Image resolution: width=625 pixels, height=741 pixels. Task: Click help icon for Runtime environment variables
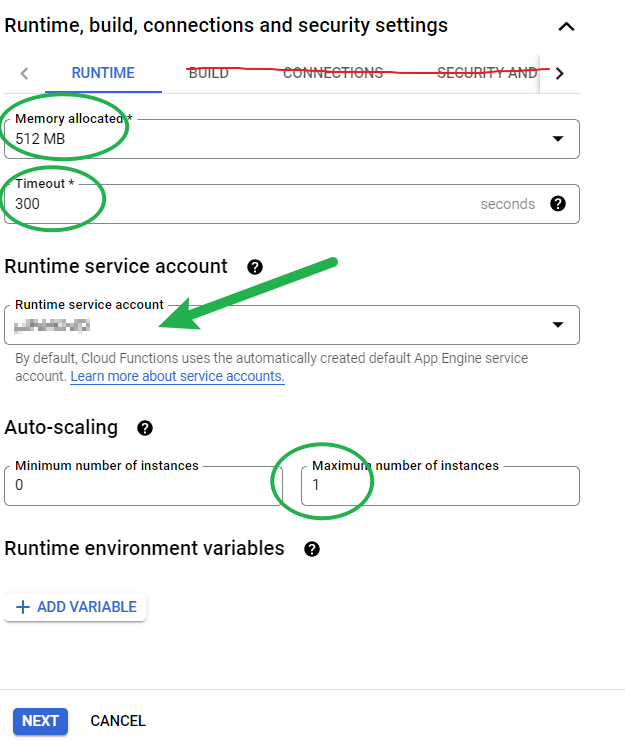[312, 549]
